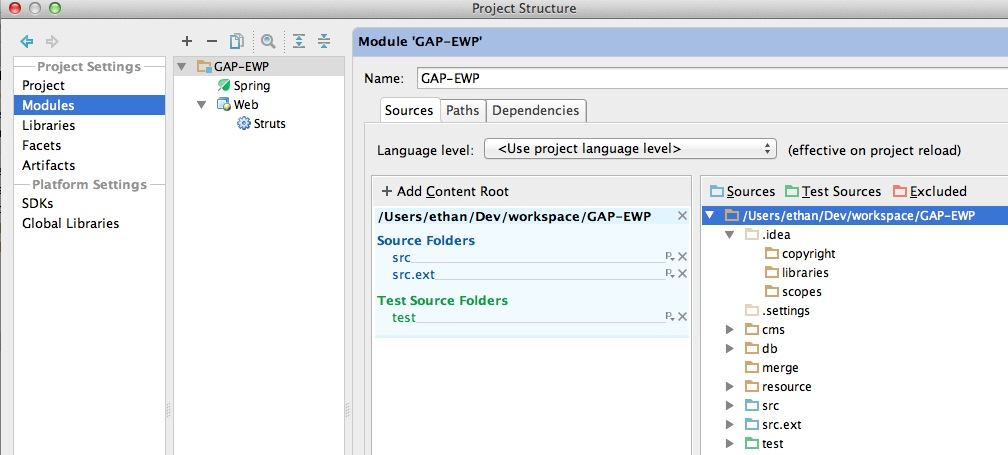Switch to the Paths tab
The height and width of the screenshot is (455, 1008).
tap(463, 111)
